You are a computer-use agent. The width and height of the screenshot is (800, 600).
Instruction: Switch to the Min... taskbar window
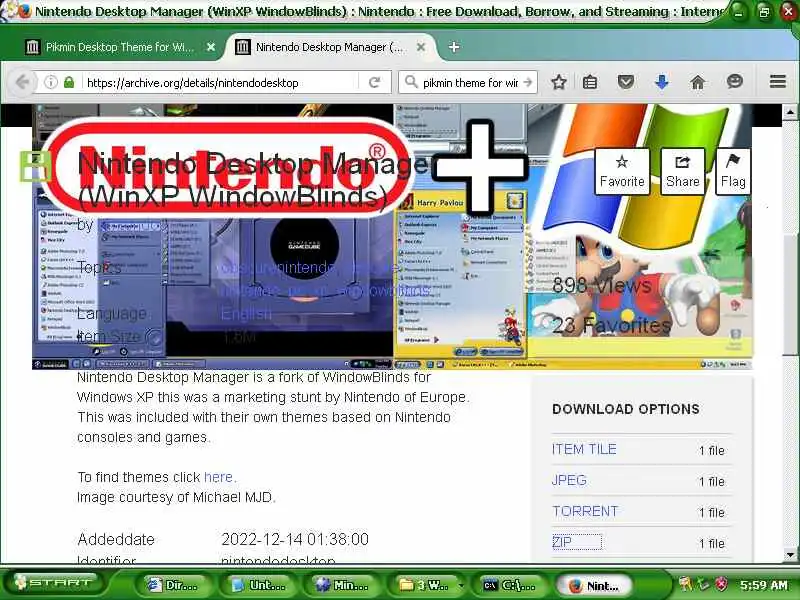click(x=344, y=585)
